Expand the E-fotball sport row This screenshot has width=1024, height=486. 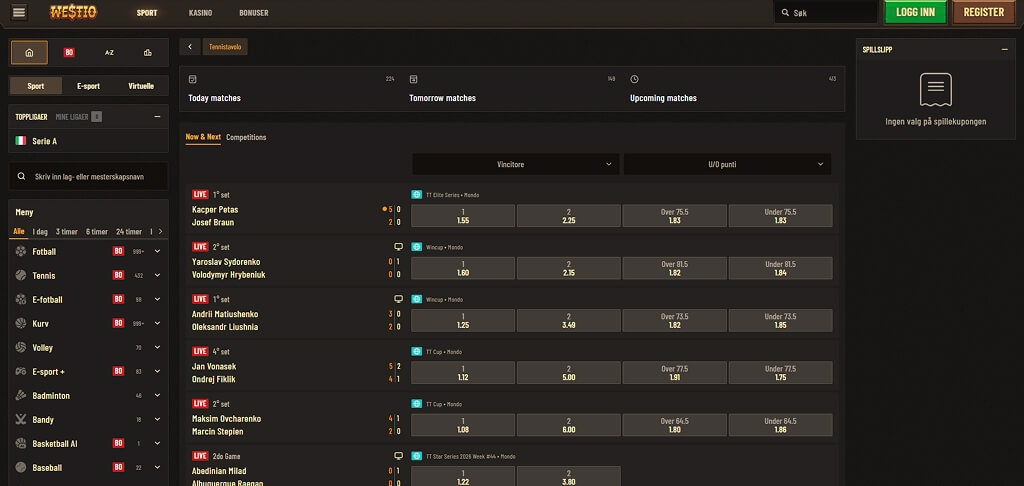(x=157, y=299)
